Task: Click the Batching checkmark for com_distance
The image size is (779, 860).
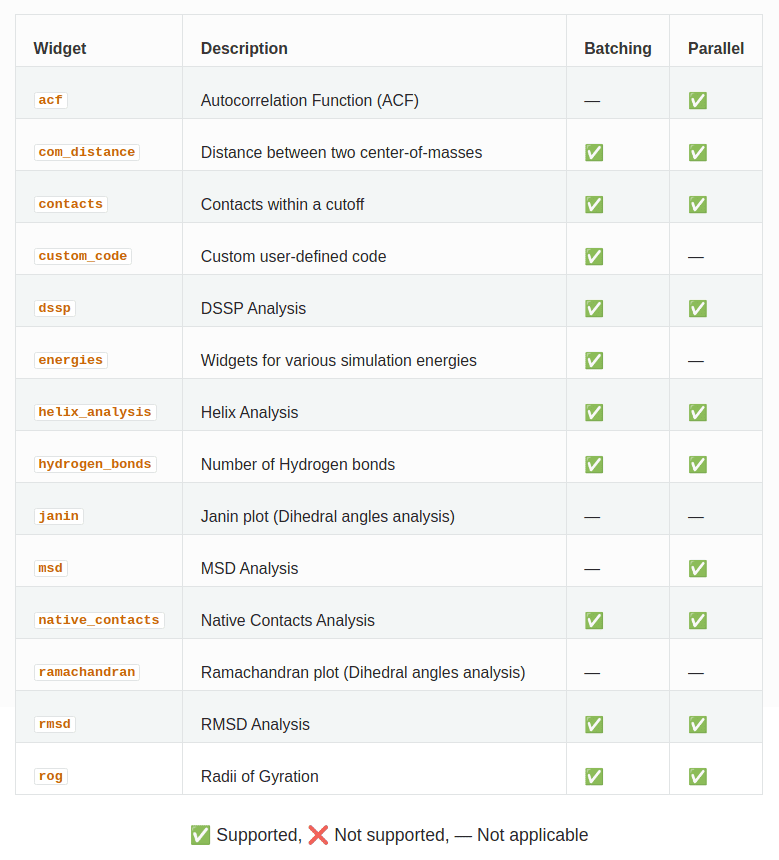Action: coord(594,152)
